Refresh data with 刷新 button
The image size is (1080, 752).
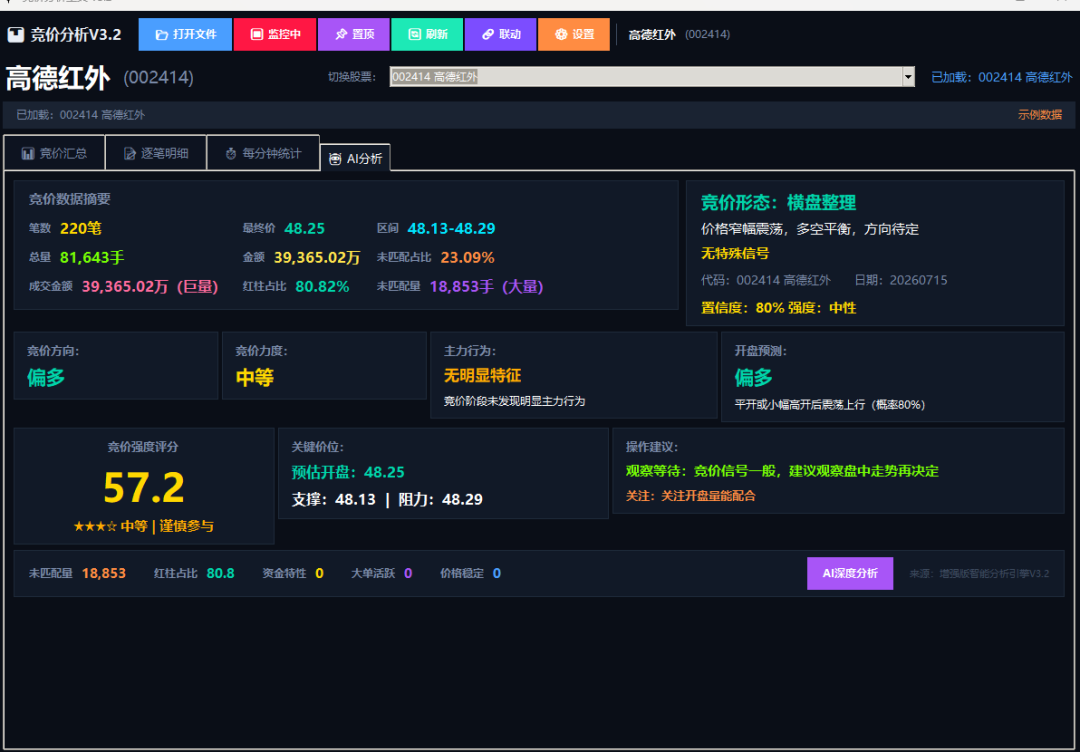point(427,34)
